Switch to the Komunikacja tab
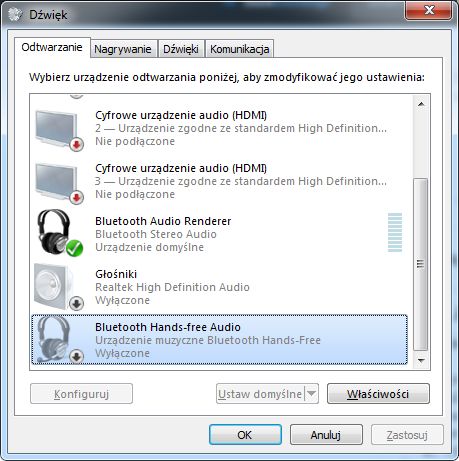The width and height of the screenshot is (459, 461). click(x=239, y=49)
